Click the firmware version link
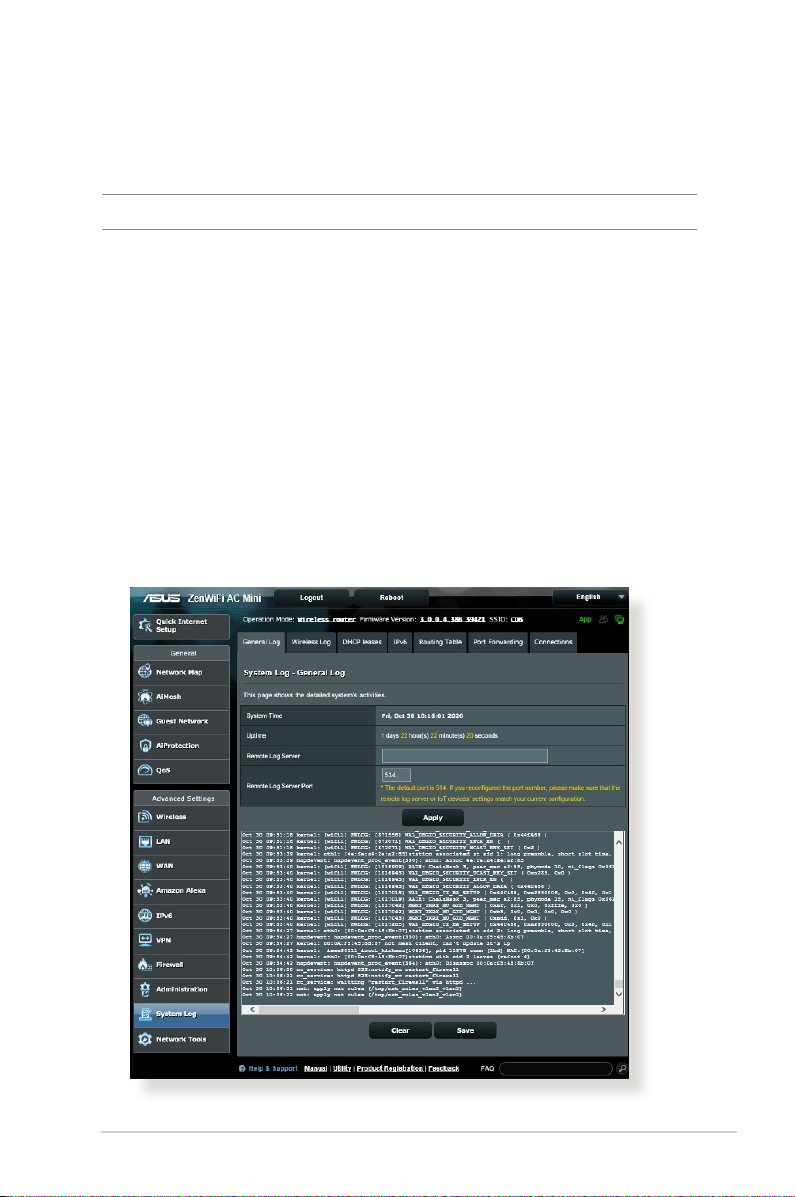The width and height of the screenshot is (795, 1197). (452, 620)
